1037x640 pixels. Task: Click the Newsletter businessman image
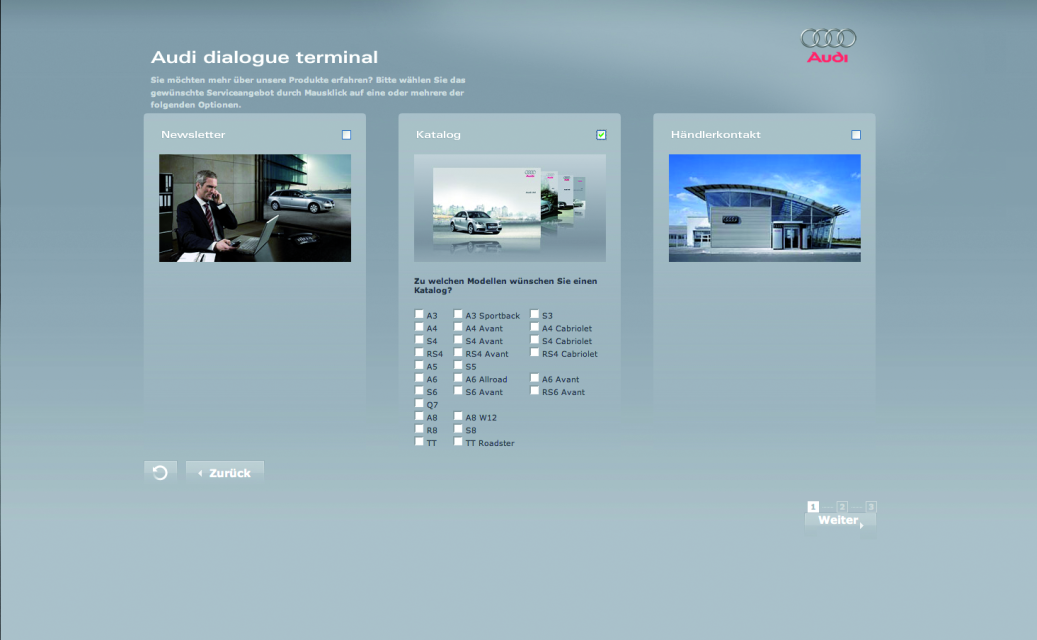click(x=255, y=208)
